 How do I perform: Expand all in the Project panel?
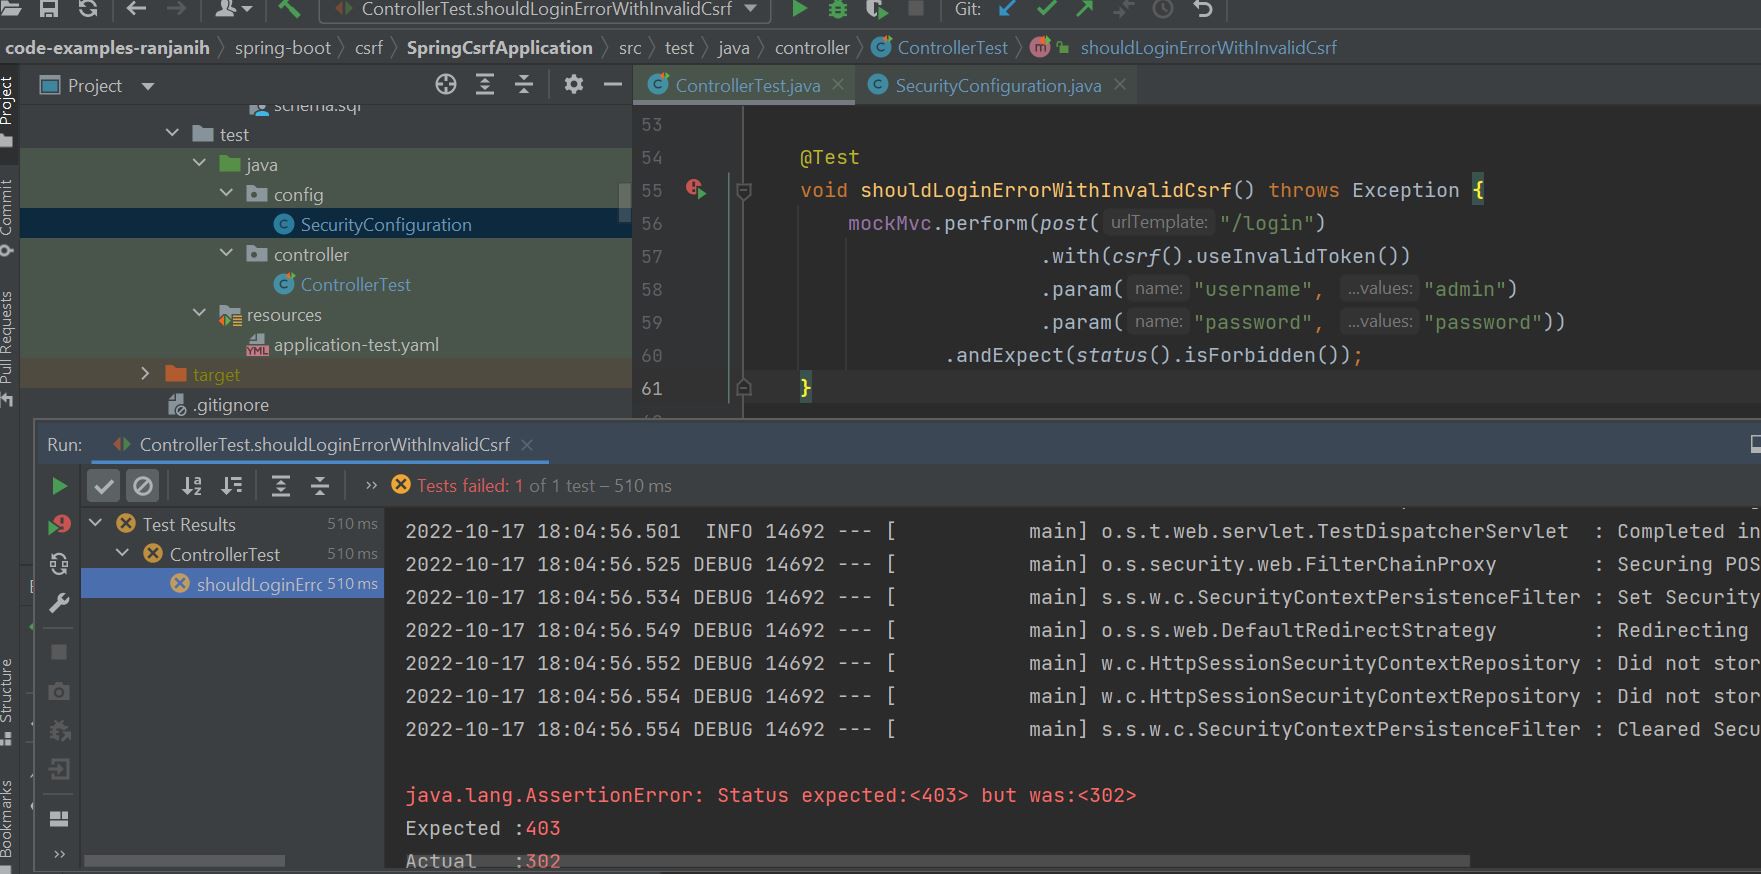coord(485,85)
